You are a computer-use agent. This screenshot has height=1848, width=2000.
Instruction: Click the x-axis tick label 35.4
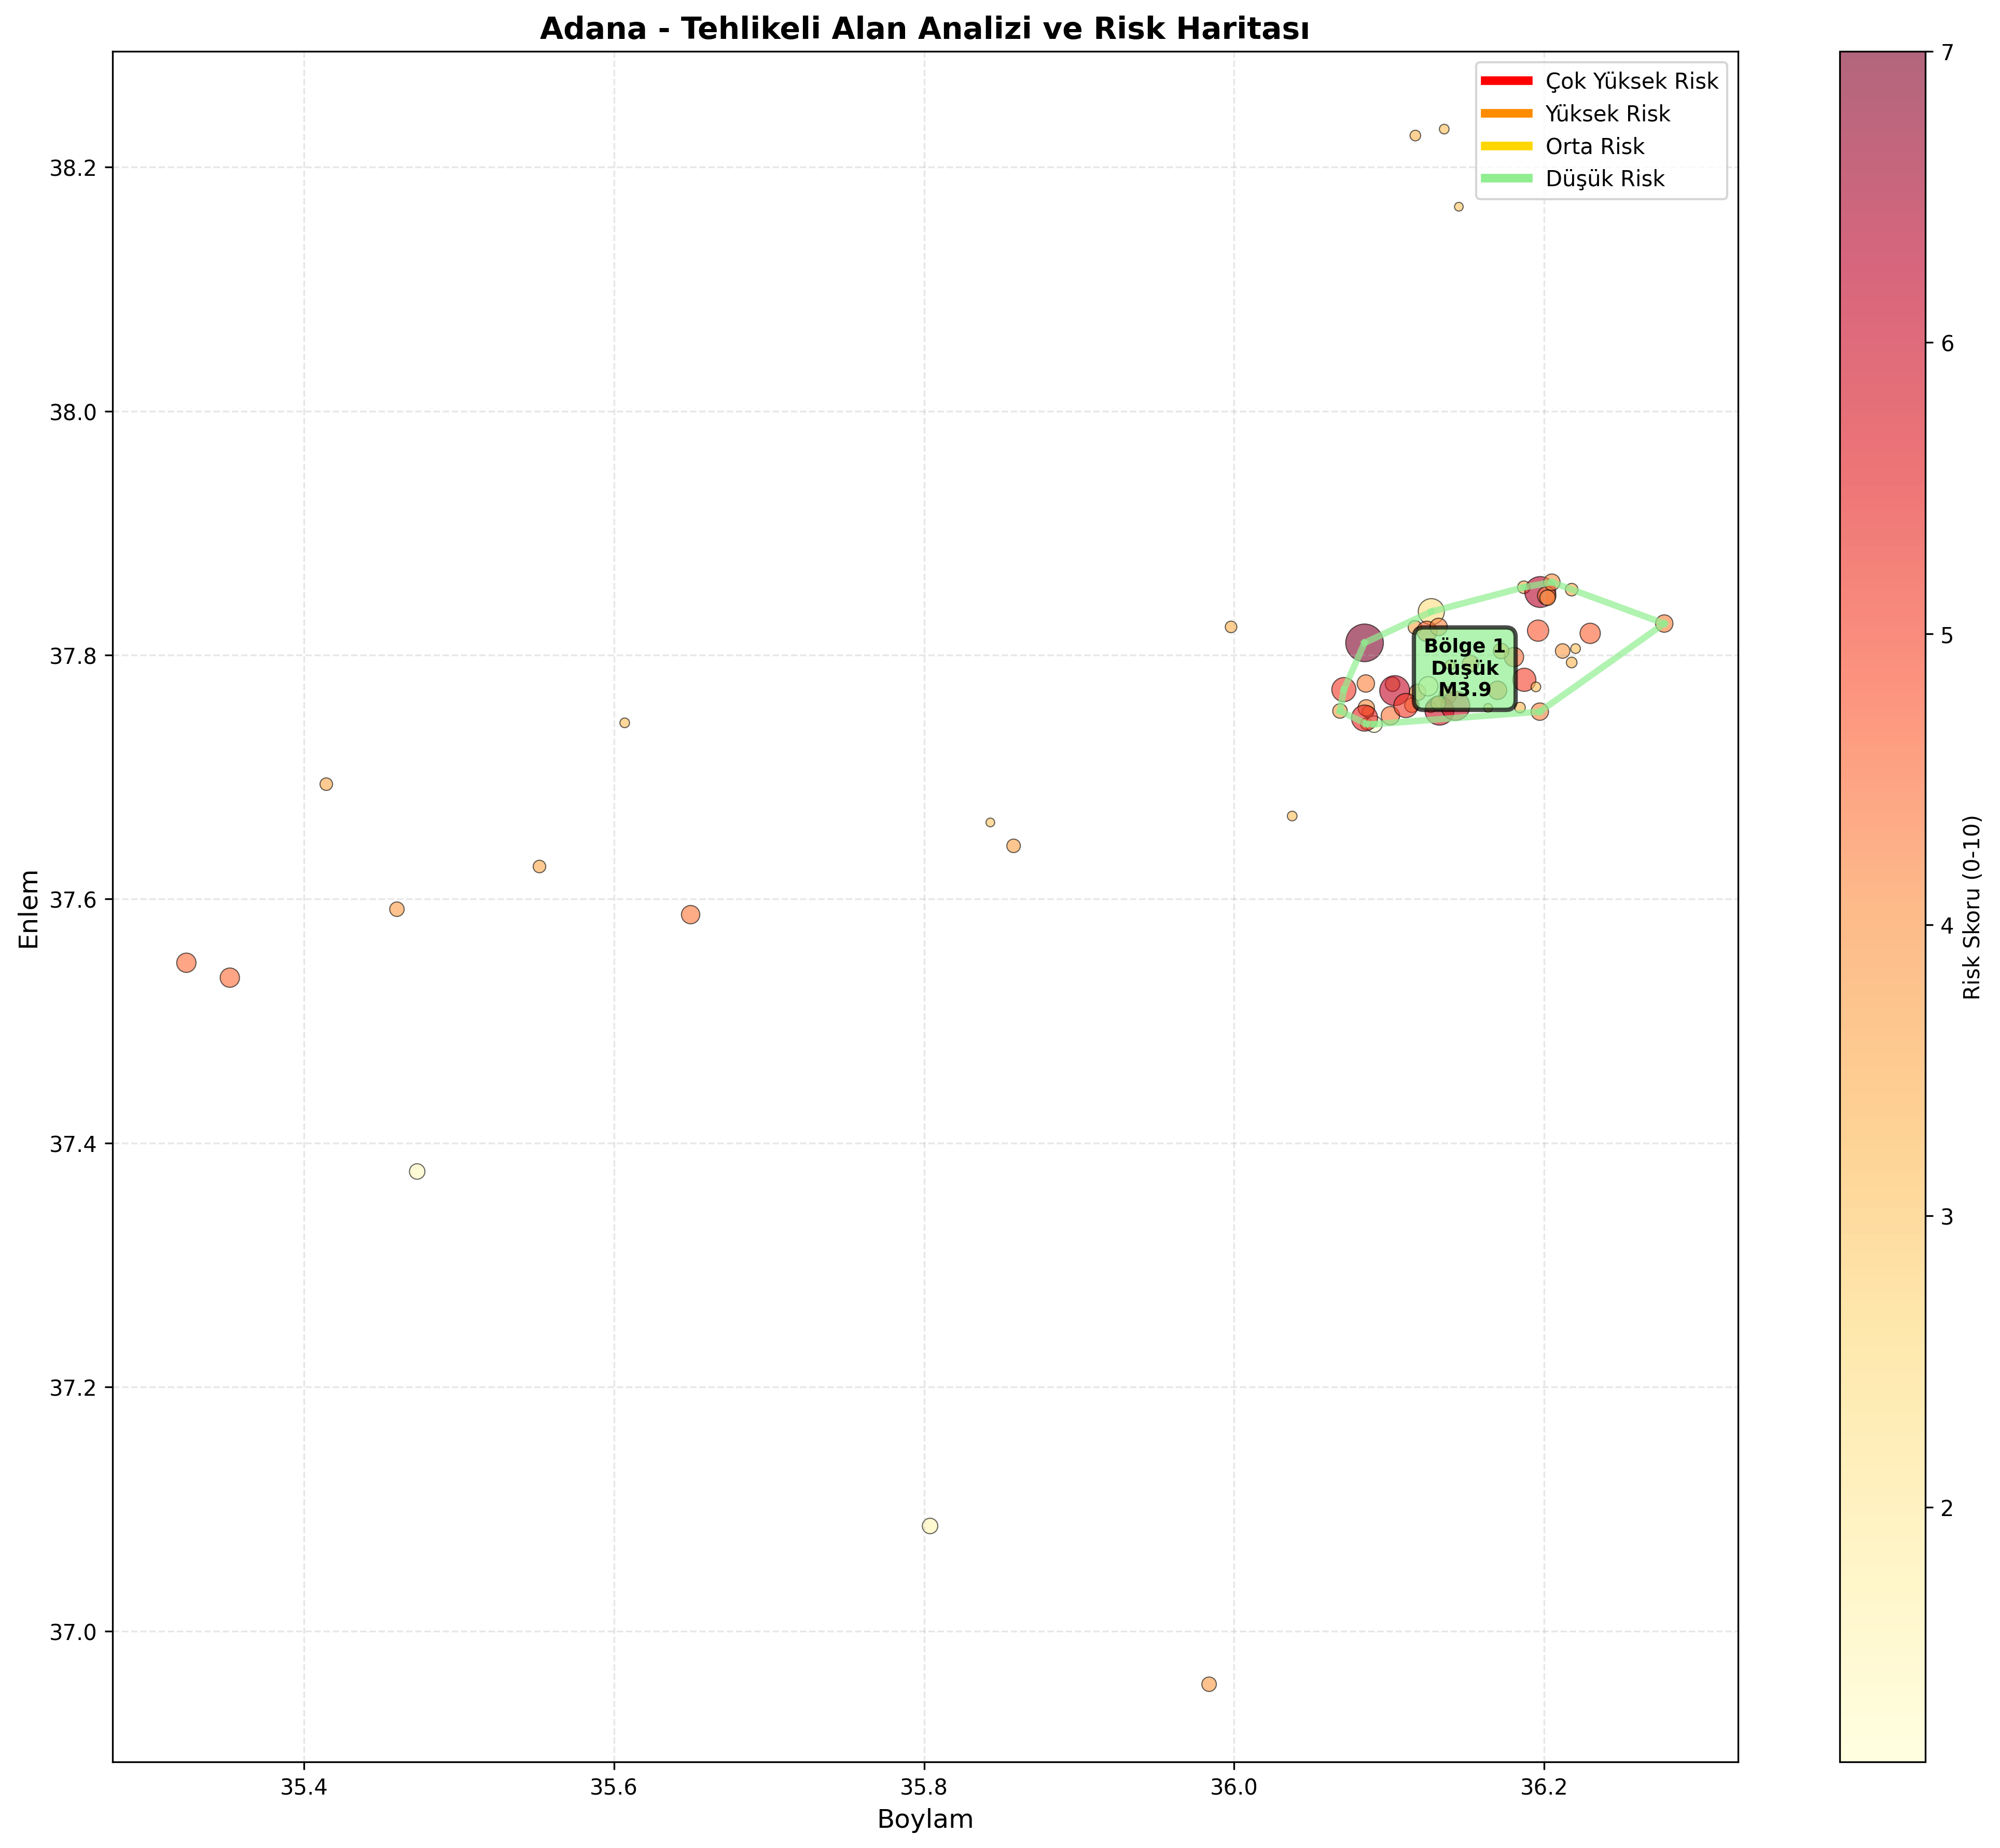(304, 1788)
